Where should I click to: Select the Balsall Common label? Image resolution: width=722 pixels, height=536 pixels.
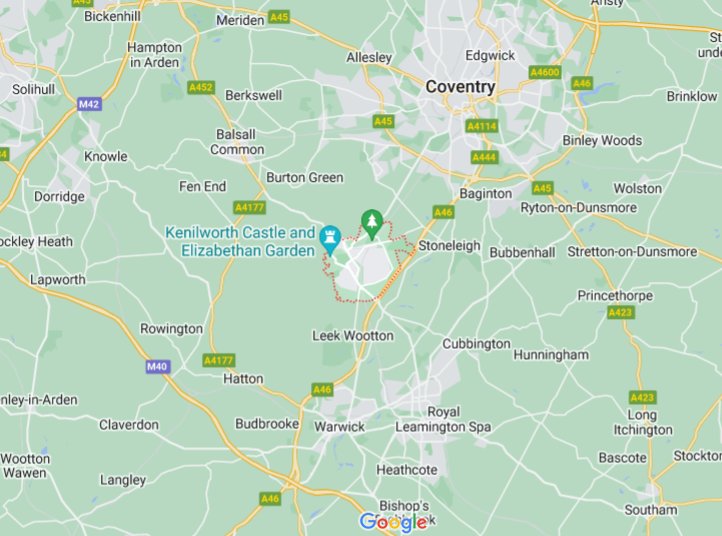tap(237, 142)
